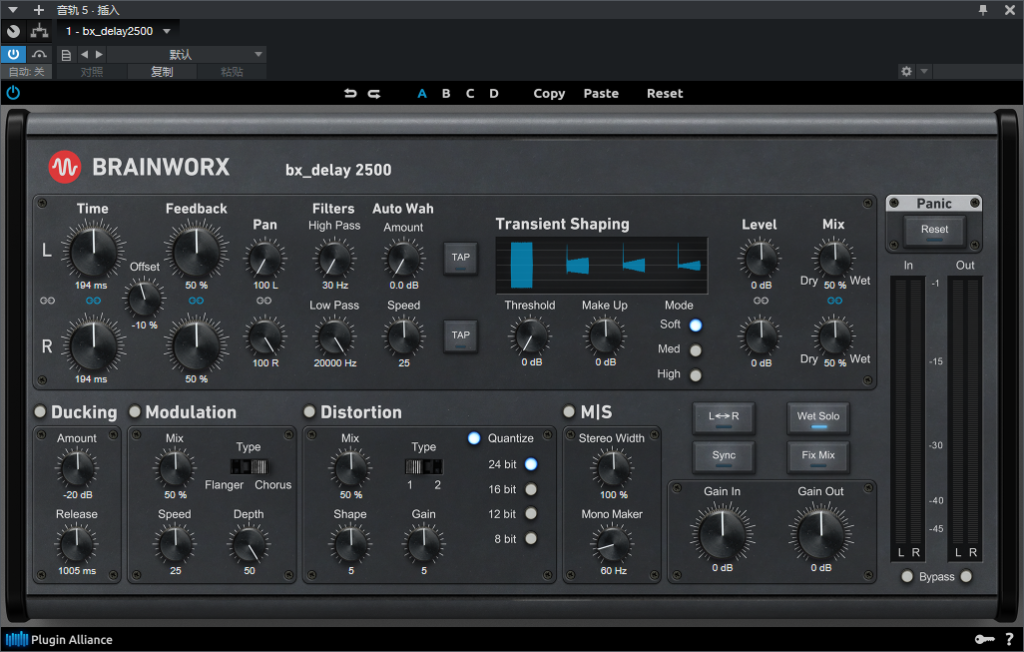This screenshot has height=652, width=1024.
Task: Switch to settings slot B
Action: click(446, 94)
